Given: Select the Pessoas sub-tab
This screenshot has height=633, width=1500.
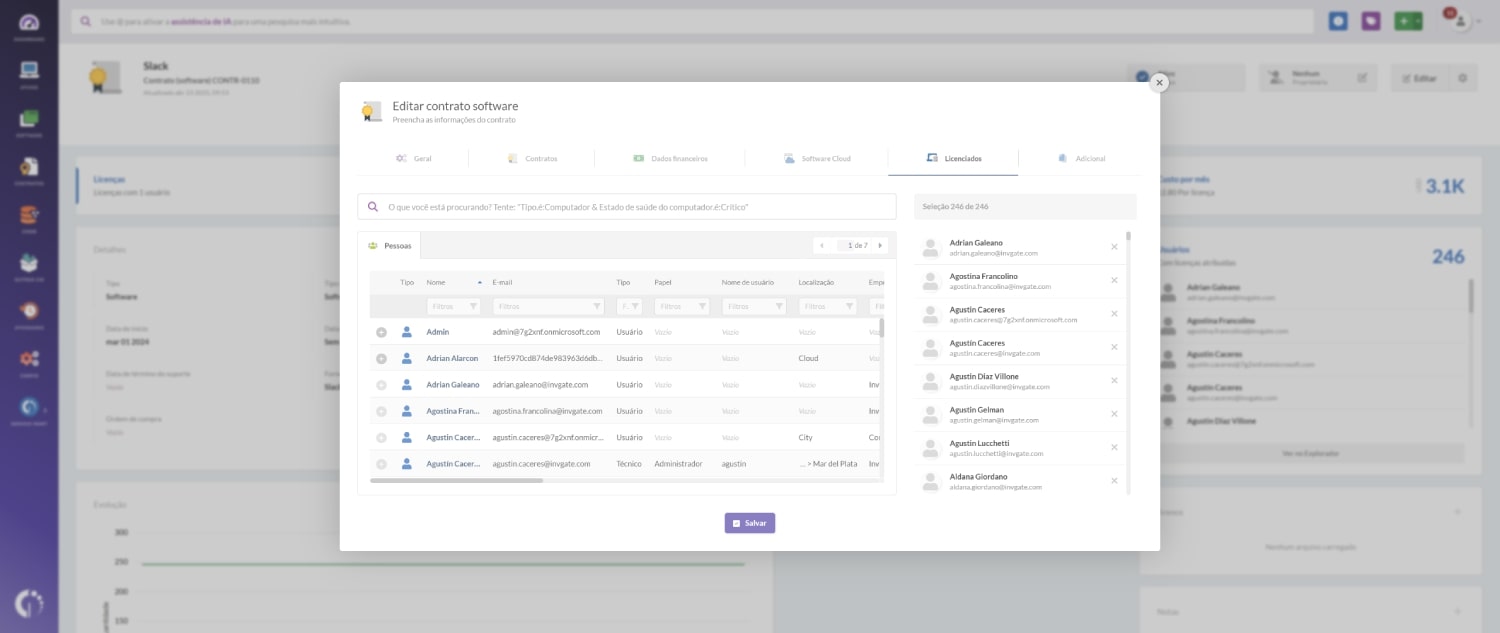Looking at the screenshot, I should point(390,245).
